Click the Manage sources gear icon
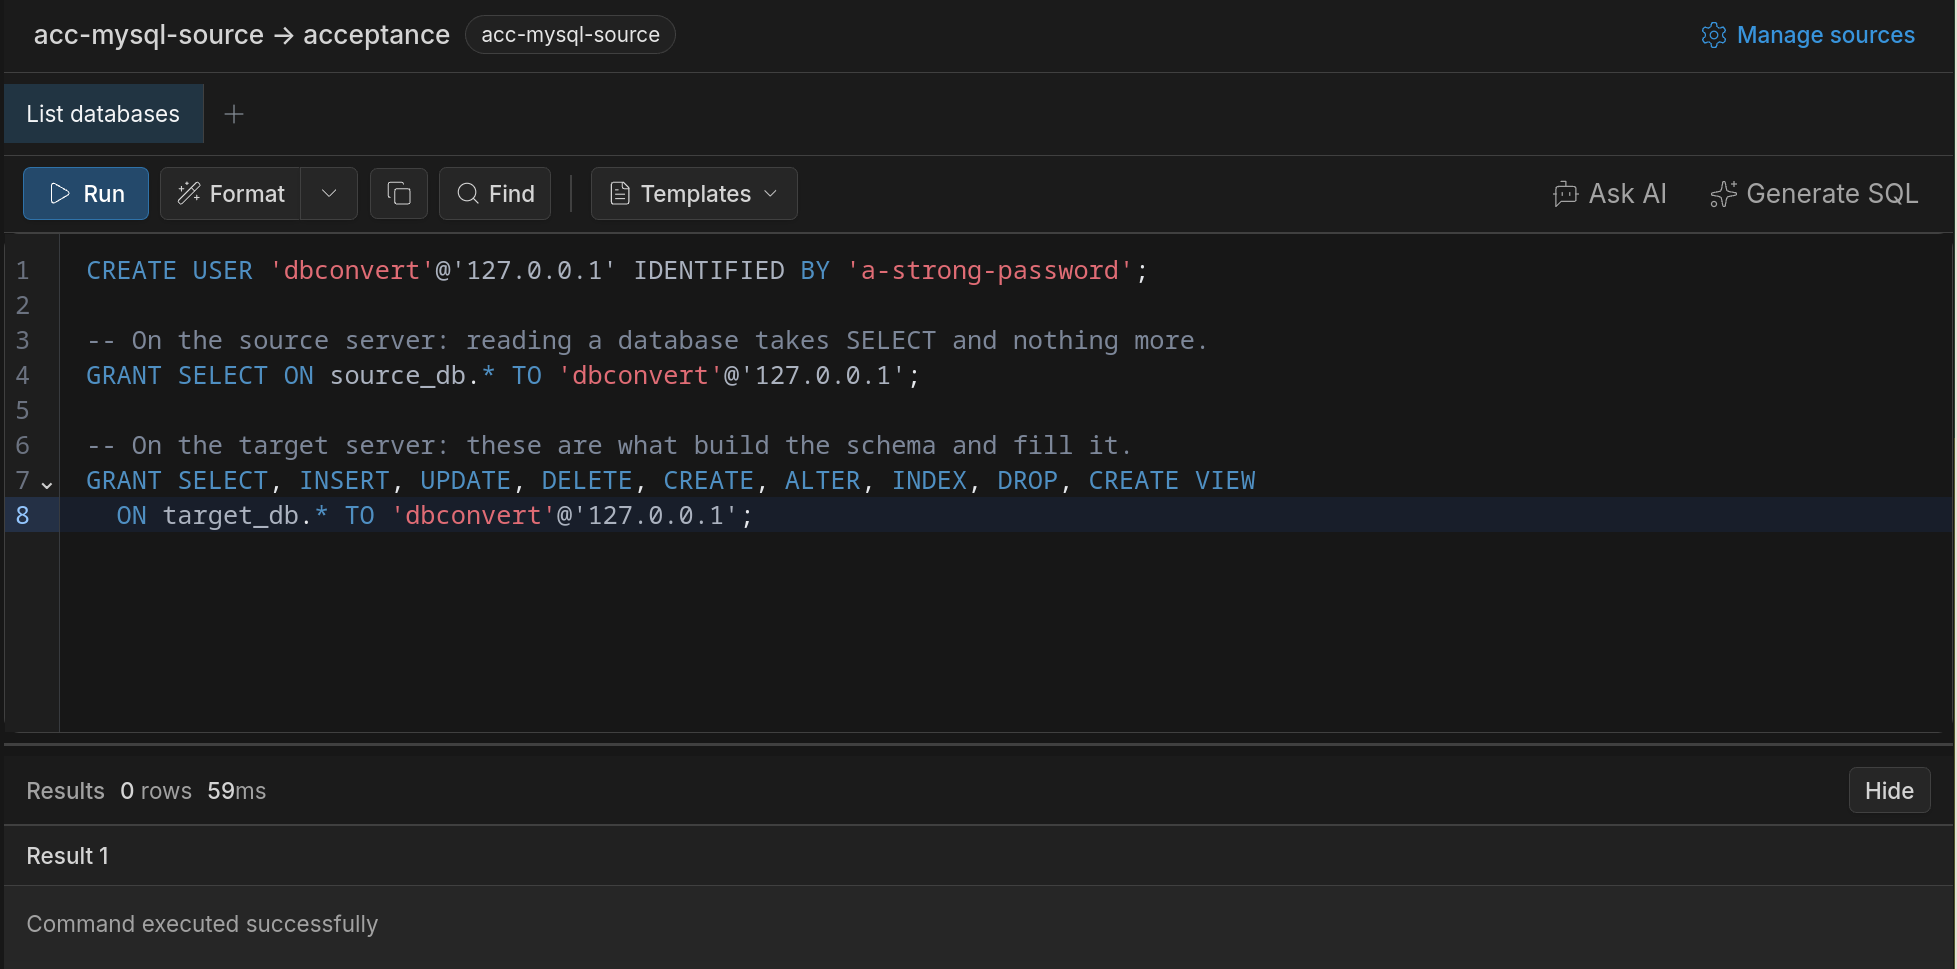The height and width of the screenshot is (969, 1957). click(1713, 35)
